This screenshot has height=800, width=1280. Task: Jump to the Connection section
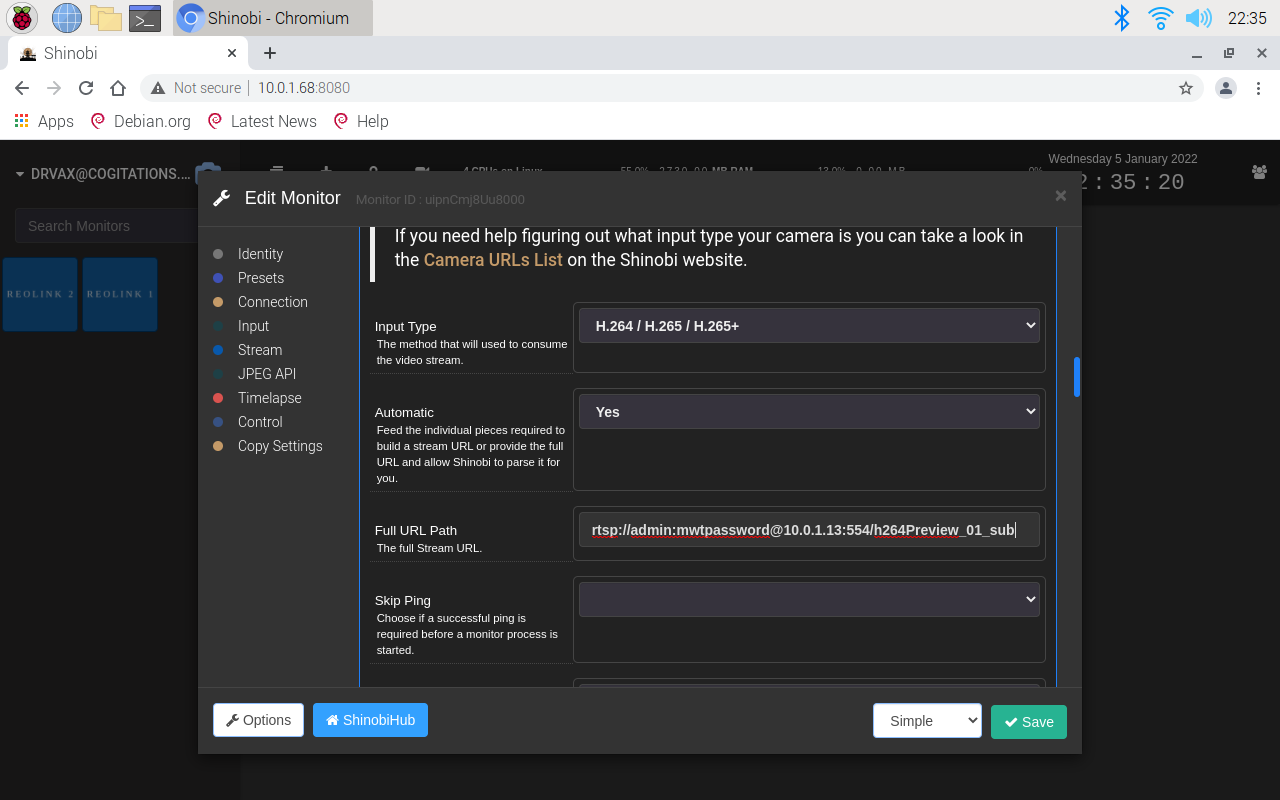coord(272,302)
